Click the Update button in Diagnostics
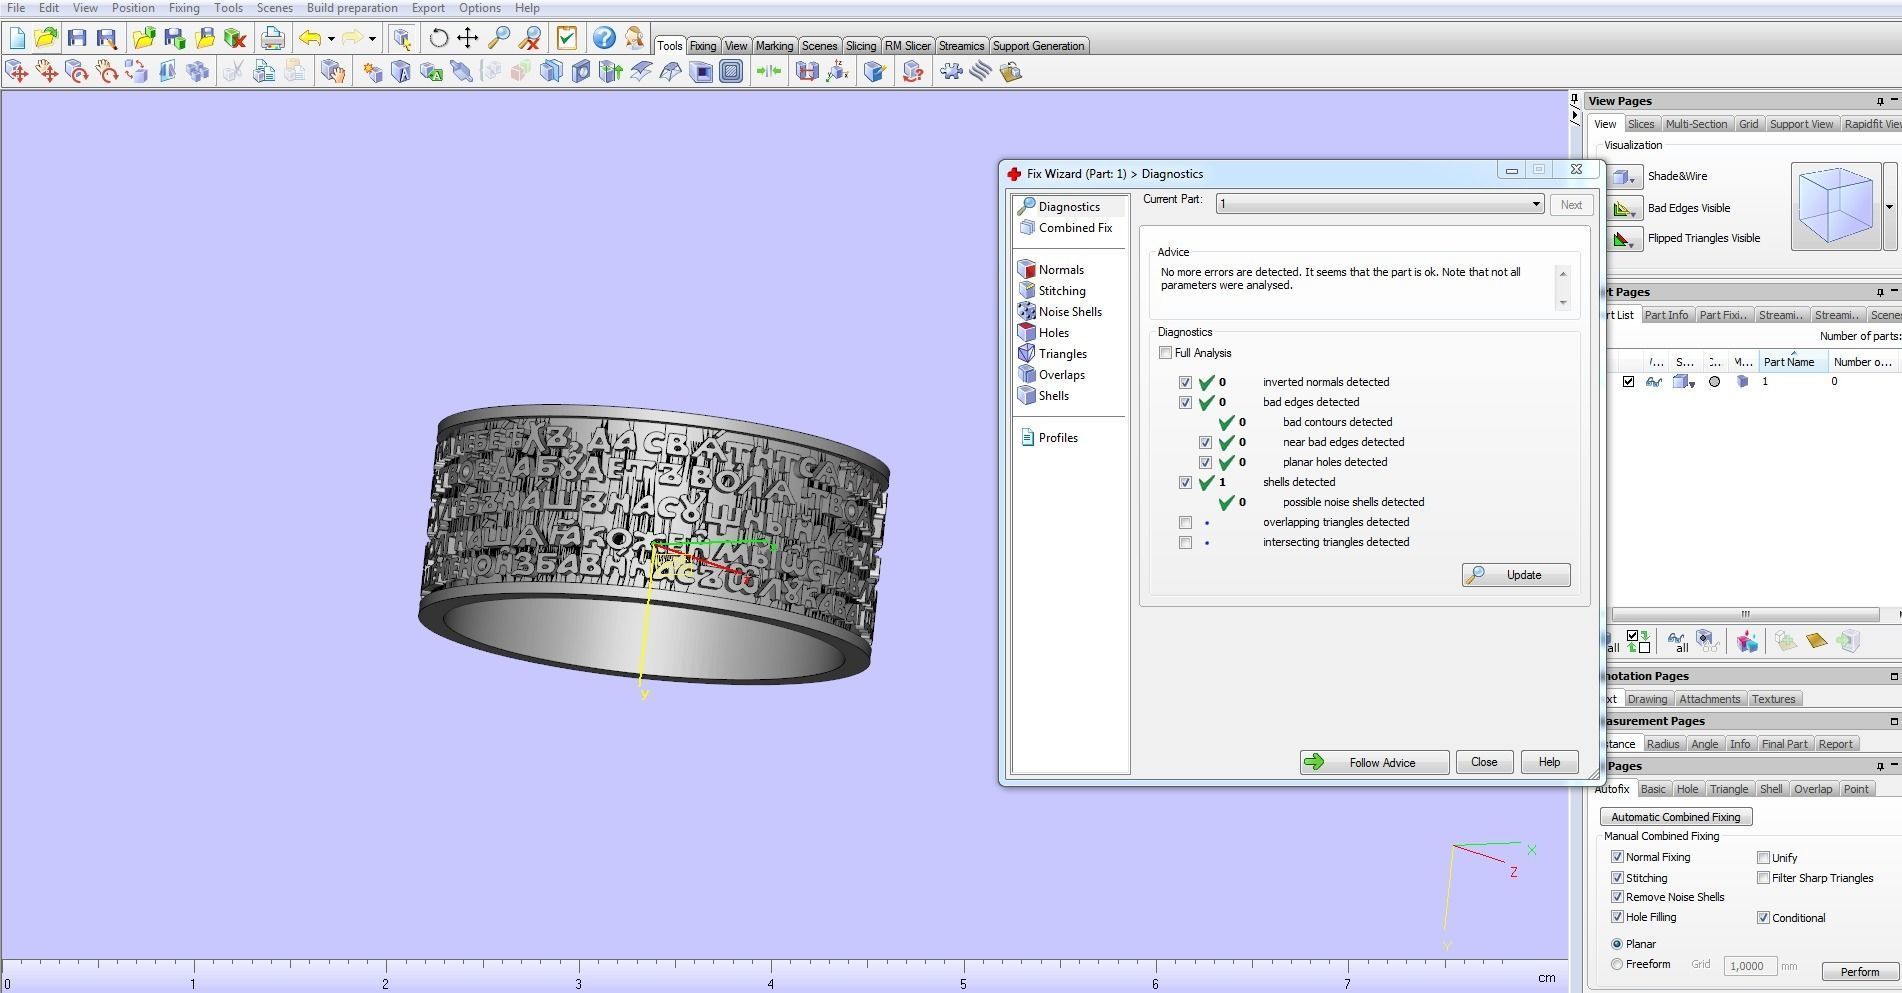Screen dimensions: 1902x993 pos(1516,575)
